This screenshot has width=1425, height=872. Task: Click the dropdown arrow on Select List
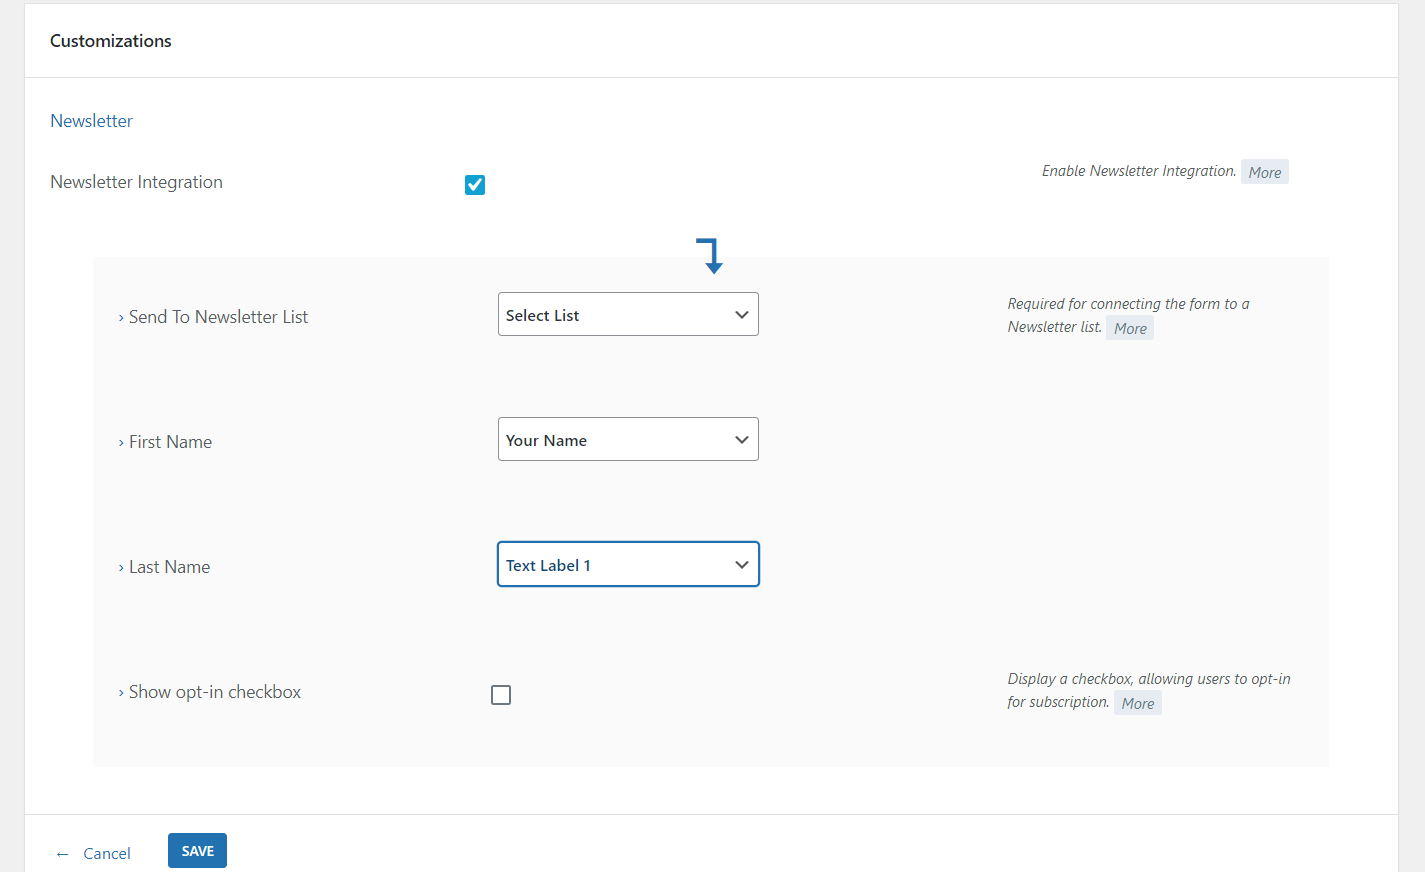(x=741, y=314)
